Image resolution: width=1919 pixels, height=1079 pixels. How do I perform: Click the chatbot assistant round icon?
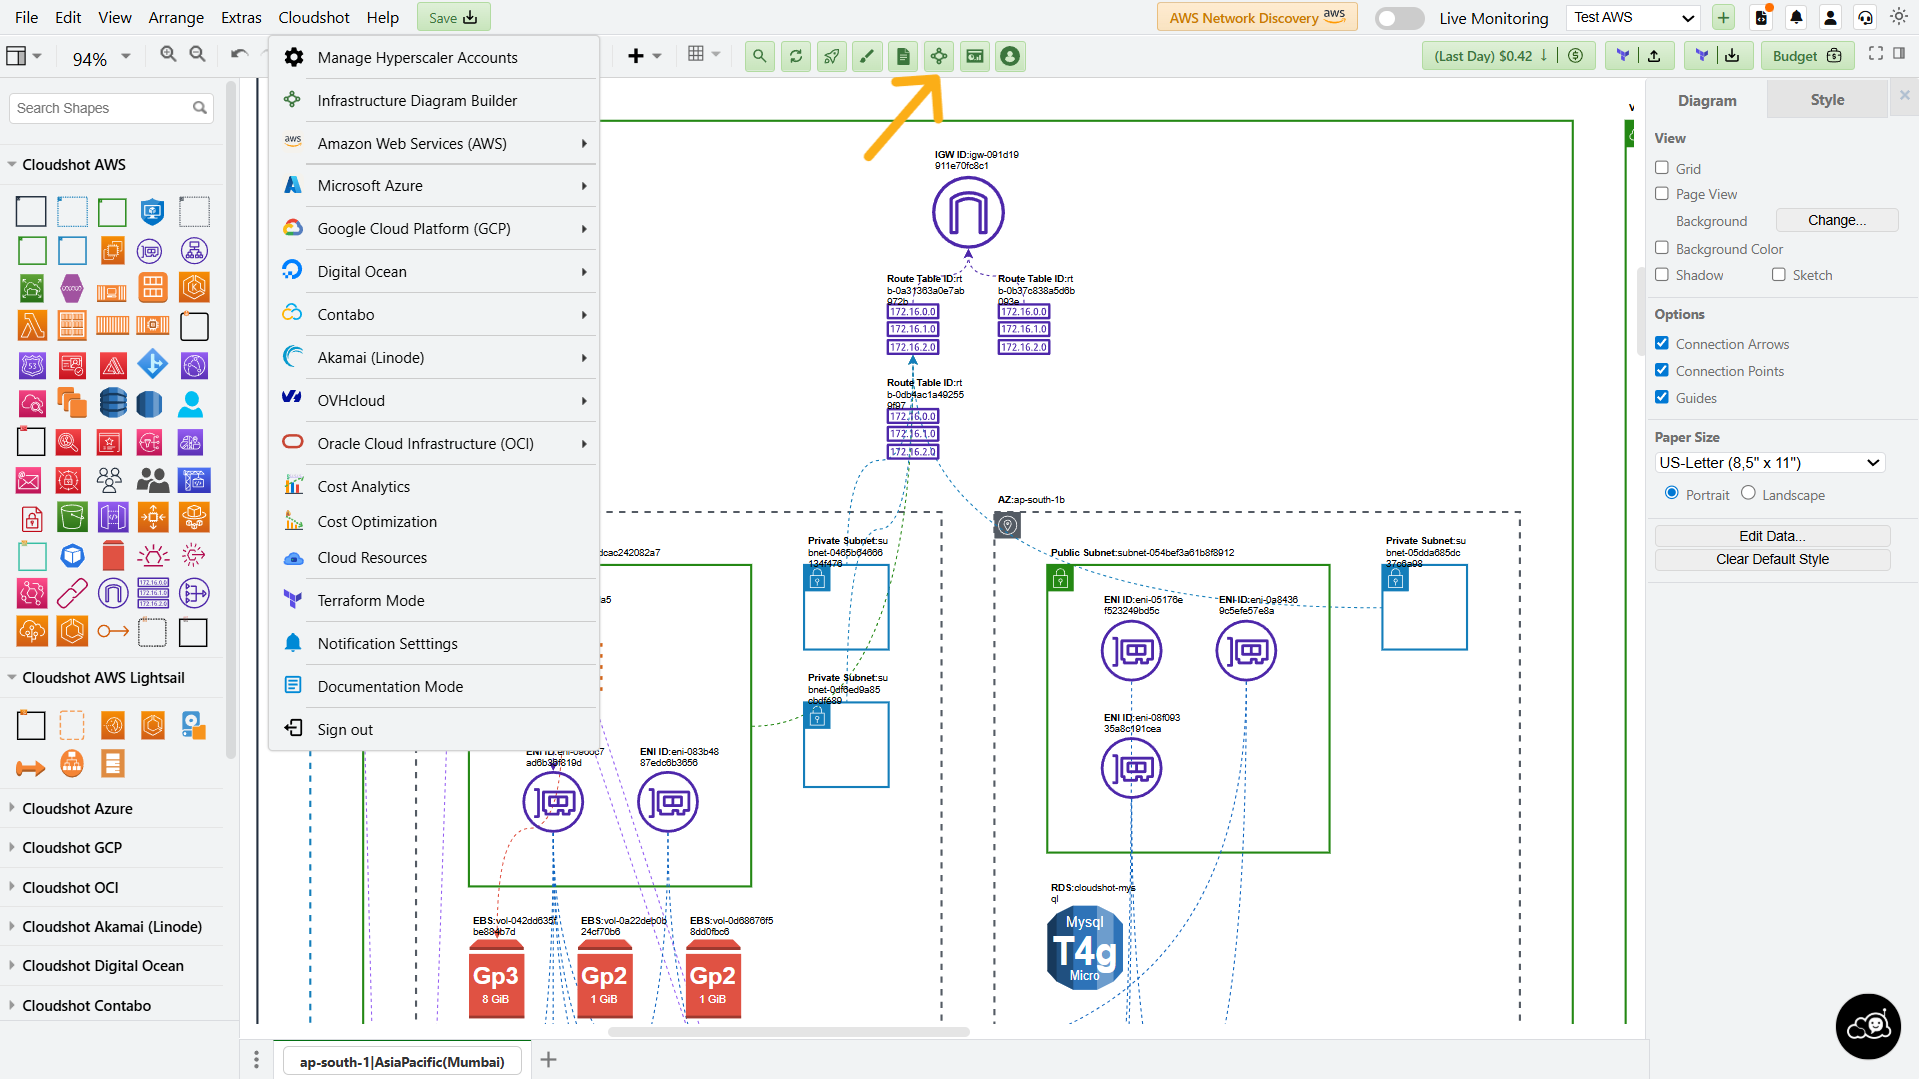[x=1868, y=1026]
